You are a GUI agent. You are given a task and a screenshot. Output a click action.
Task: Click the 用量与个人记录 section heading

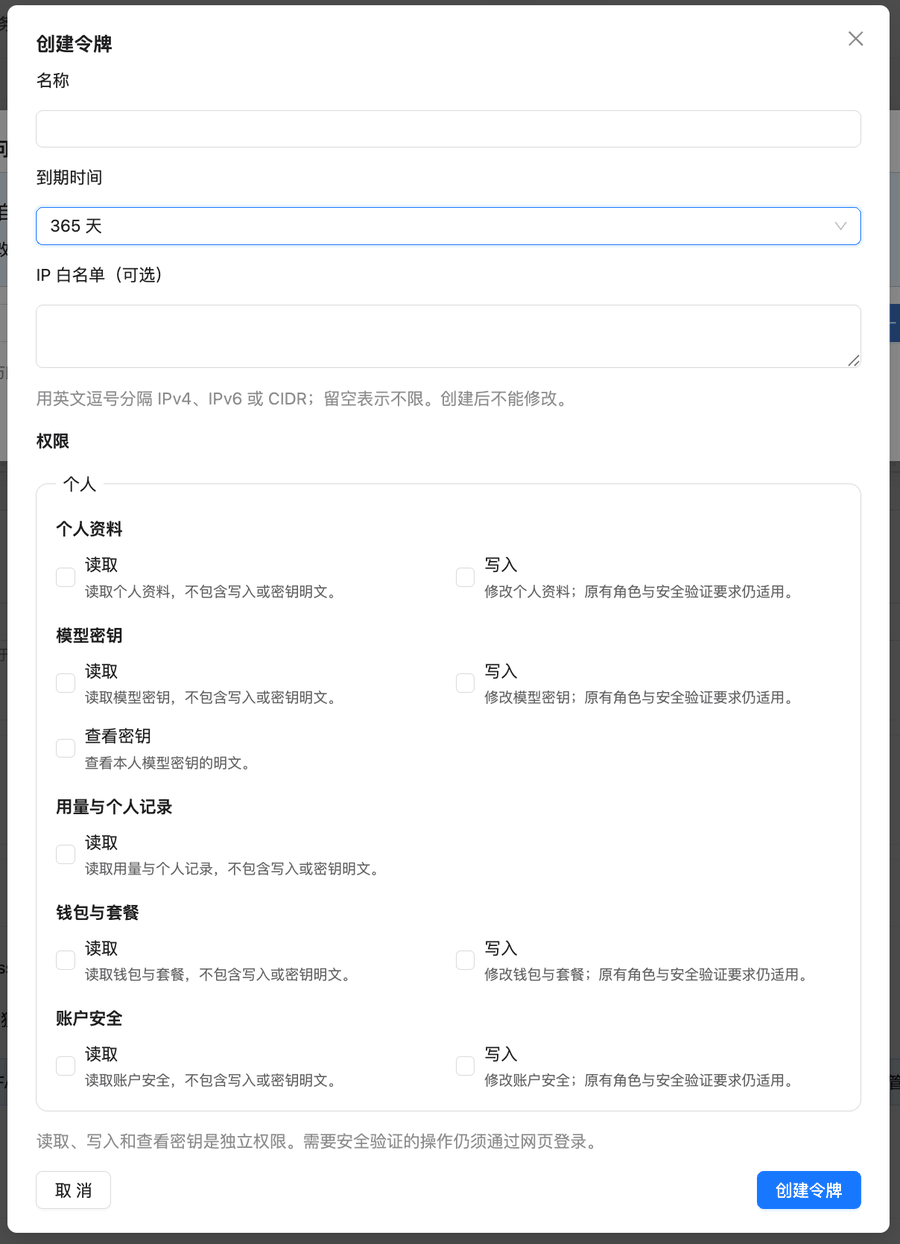114,806
